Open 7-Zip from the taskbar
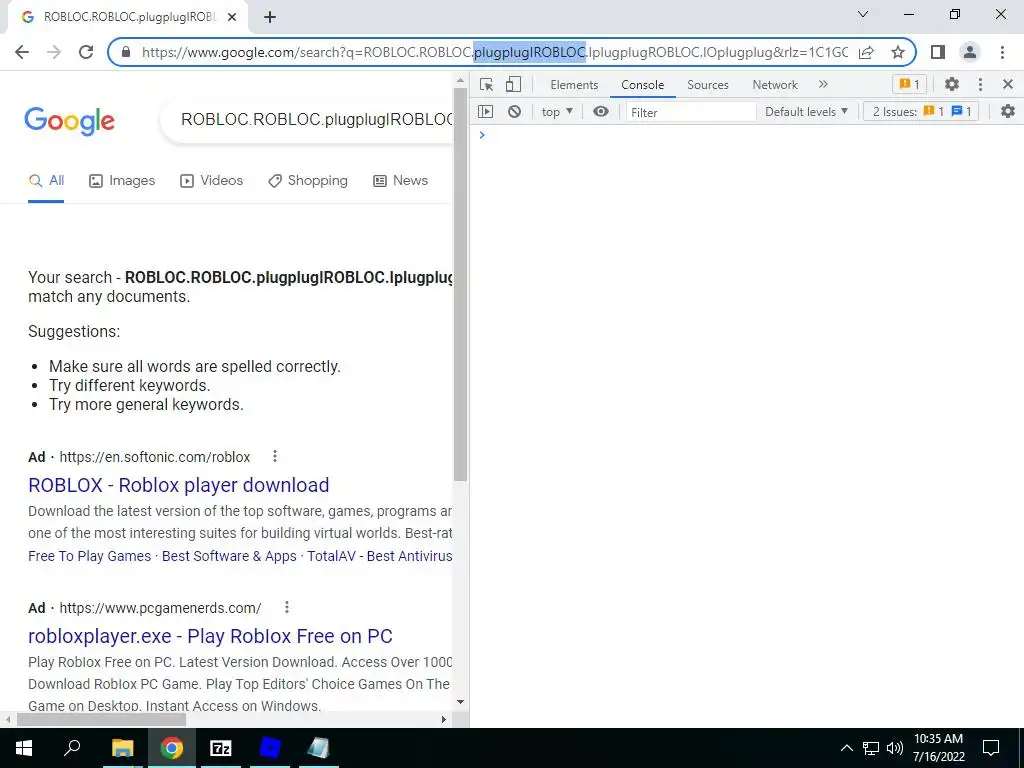1024x768 pixels. point(221,748)
